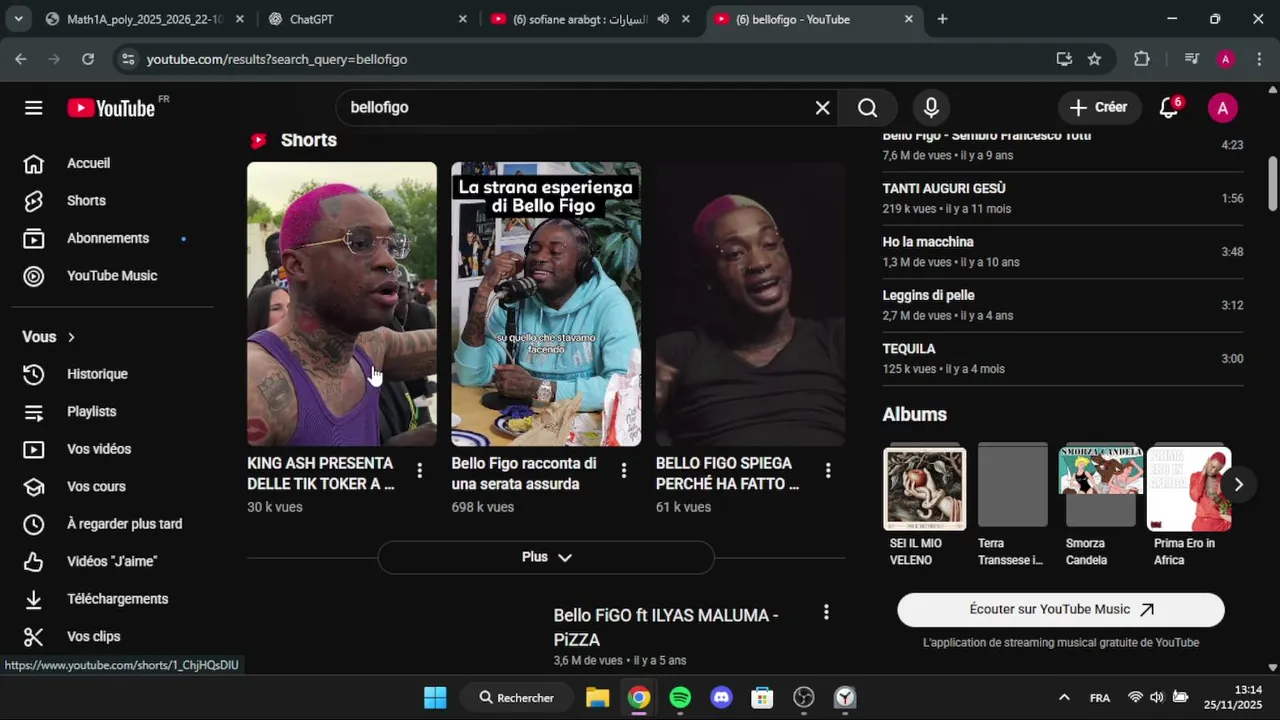Open account avatar menu in YouTube header
This screenshot has height=720, width=1280.
click(x=1222, y=108)
